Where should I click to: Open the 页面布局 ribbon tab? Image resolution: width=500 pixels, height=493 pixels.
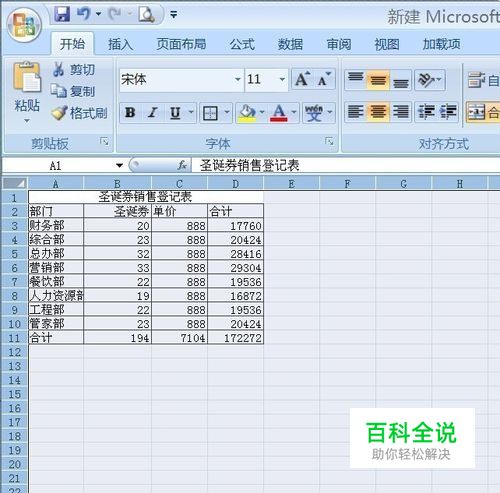coord(181,44)
